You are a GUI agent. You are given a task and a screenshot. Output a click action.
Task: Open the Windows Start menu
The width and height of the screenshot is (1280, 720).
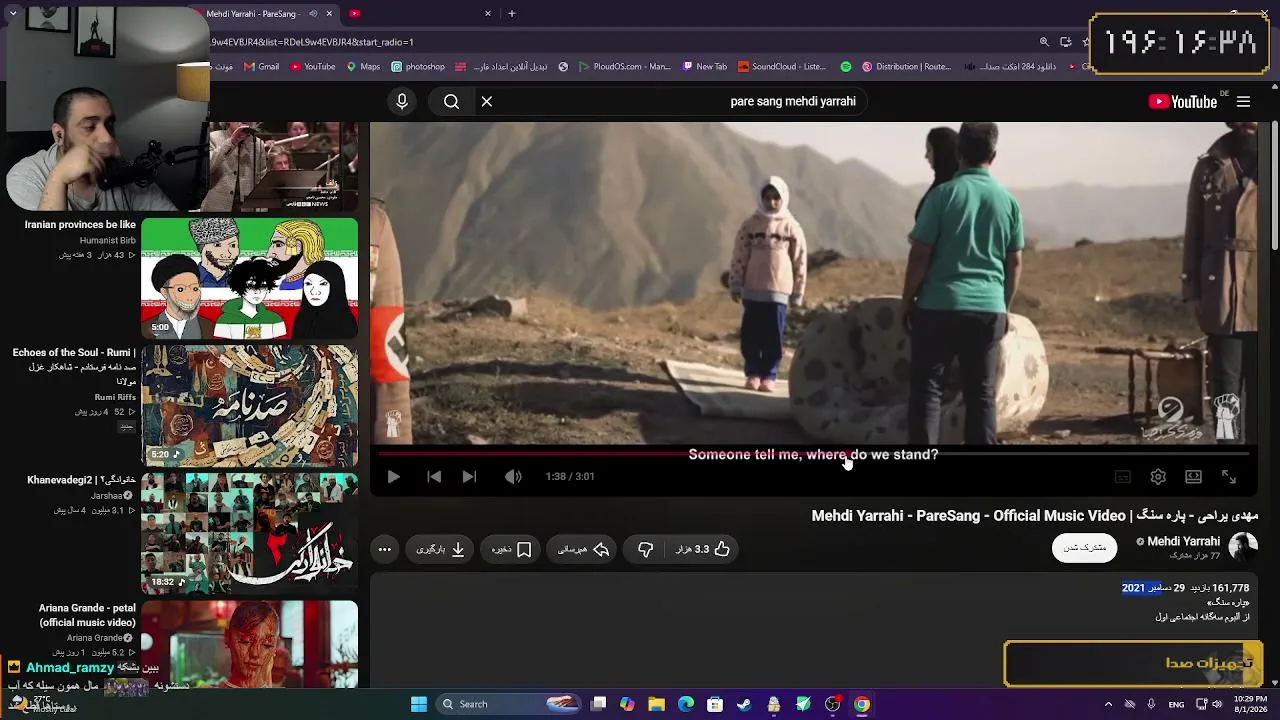(x=419, y=704)
